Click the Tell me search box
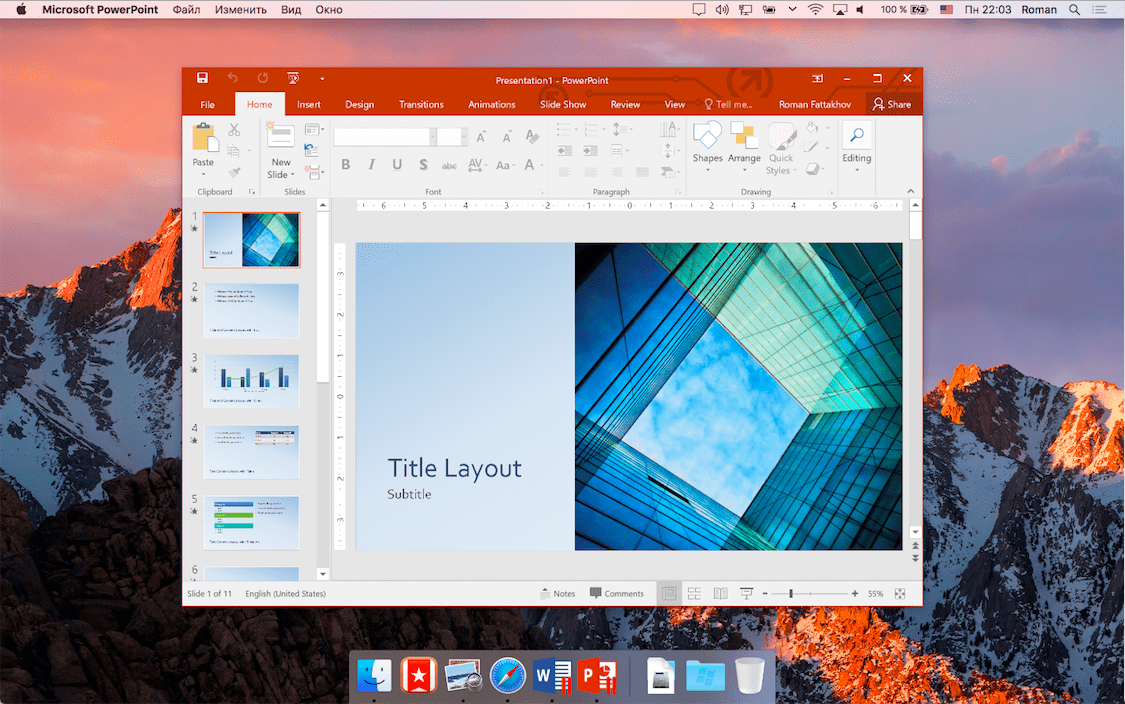 [x=728, y=104]
